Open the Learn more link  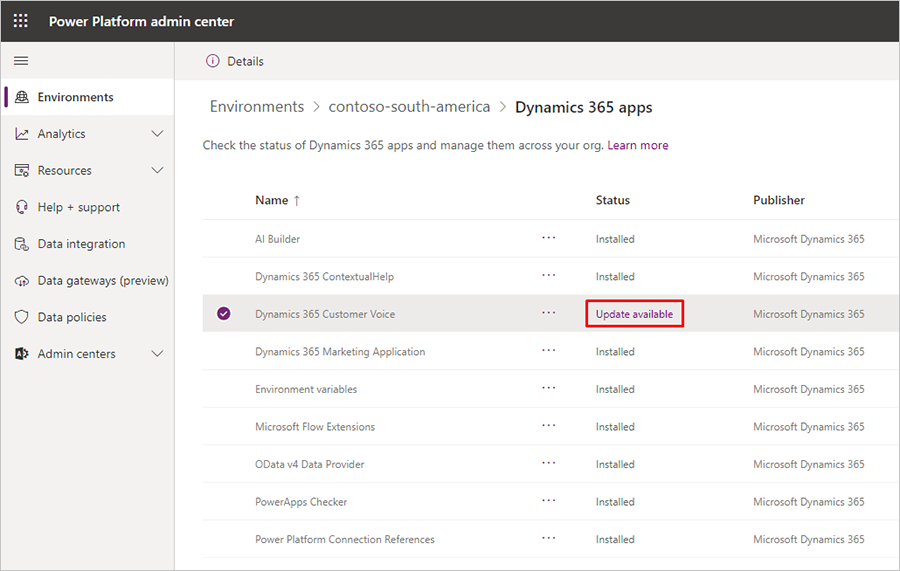tap(638, 145)
